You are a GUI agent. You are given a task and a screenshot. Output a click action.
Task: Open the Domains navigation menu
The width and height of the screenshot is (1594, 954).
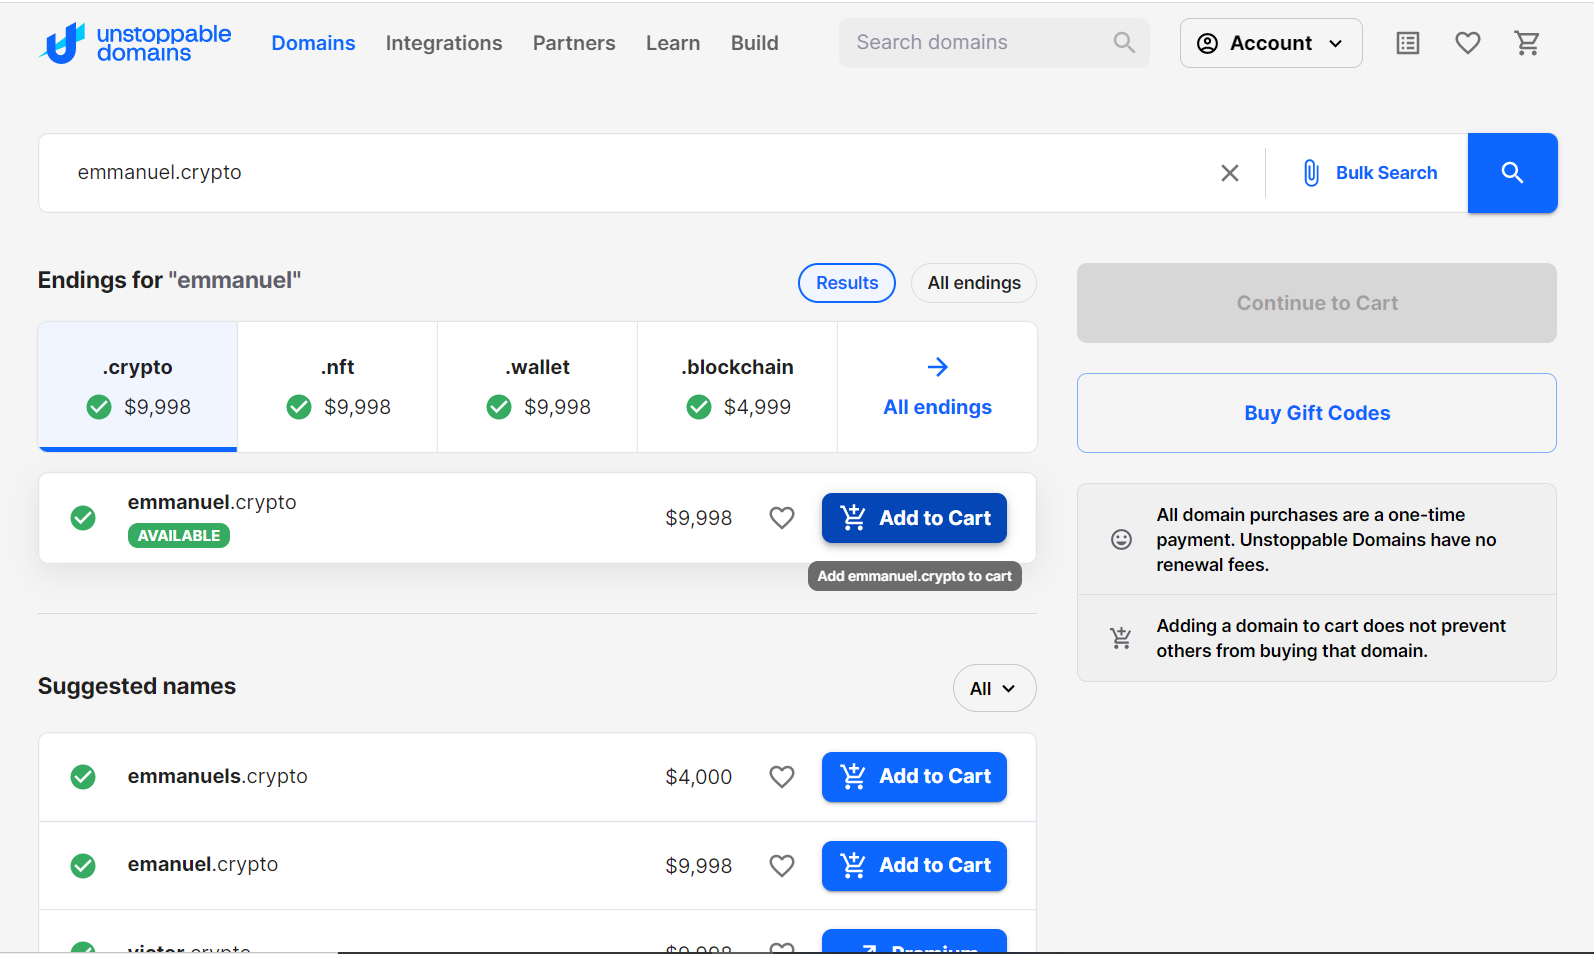point(313,43)
